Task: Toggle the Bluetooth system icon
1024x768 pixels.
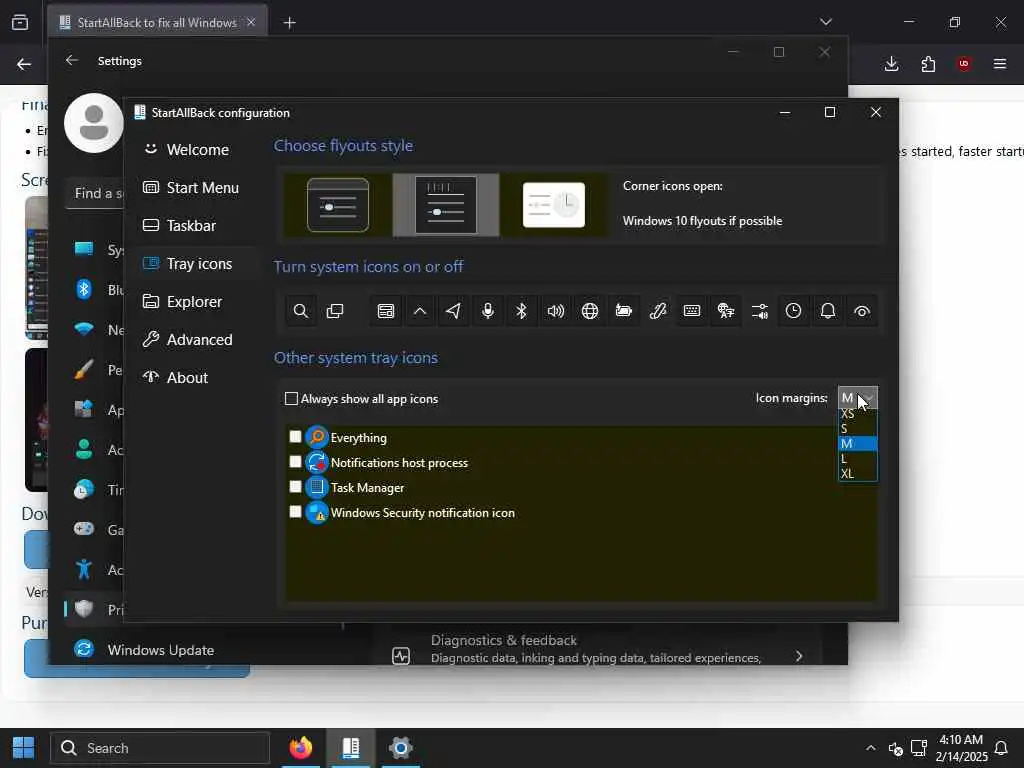Action: click(x=521, y=311)
